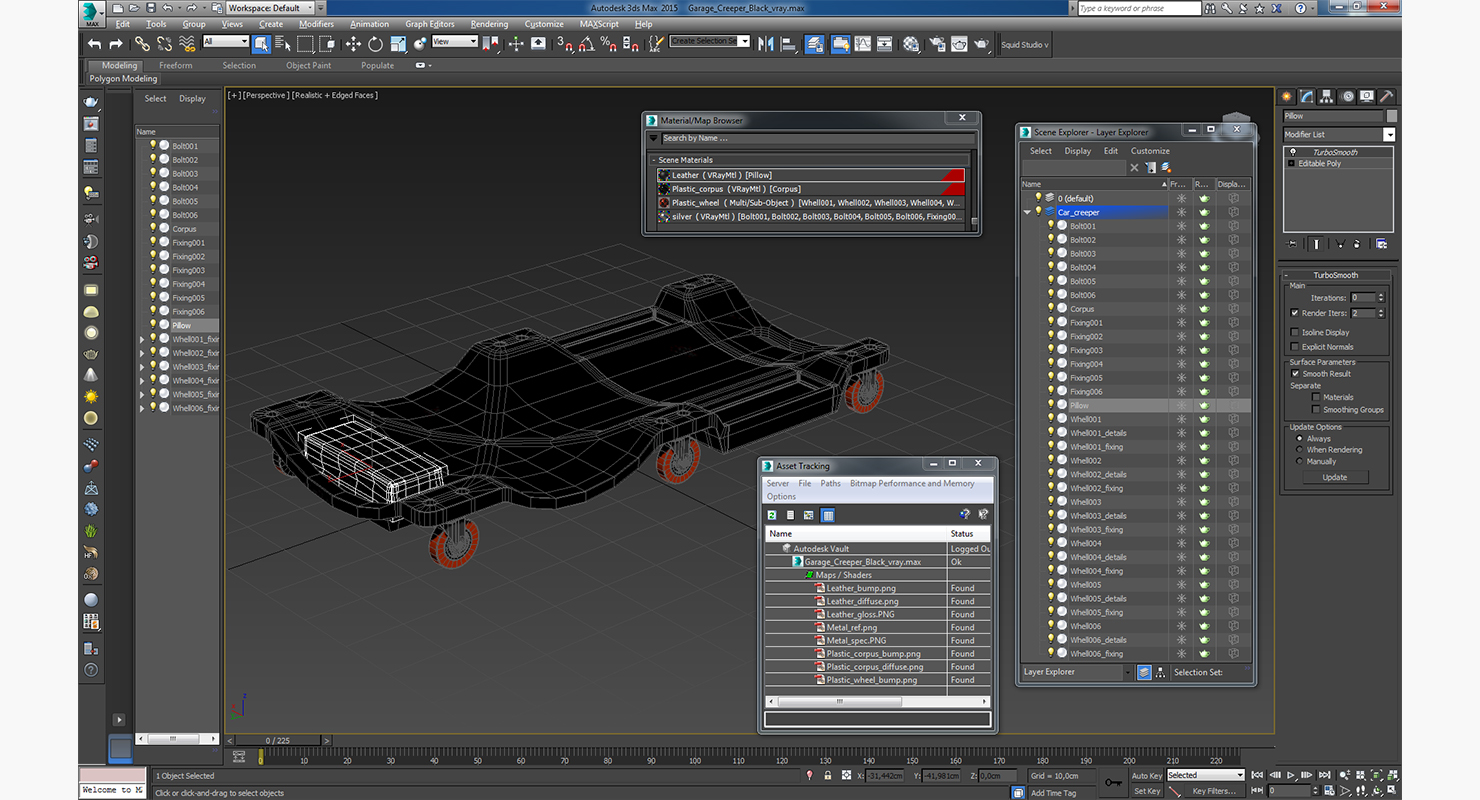
Task: Open the Hierarchy command panel tab
Action: pyautogui.click(x=1327, y=96)
